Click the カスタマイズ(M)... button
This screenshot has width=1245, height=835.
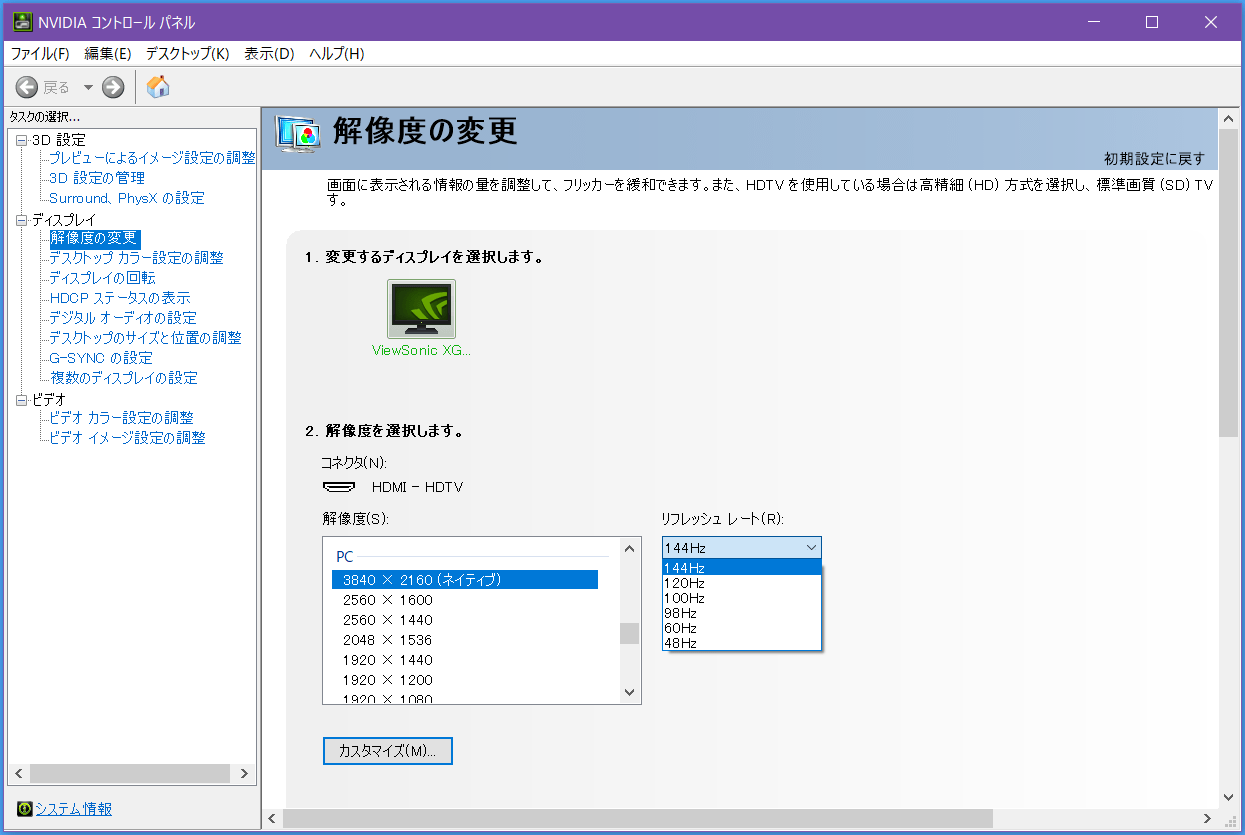pyautogui.click(x=388, y=751)
